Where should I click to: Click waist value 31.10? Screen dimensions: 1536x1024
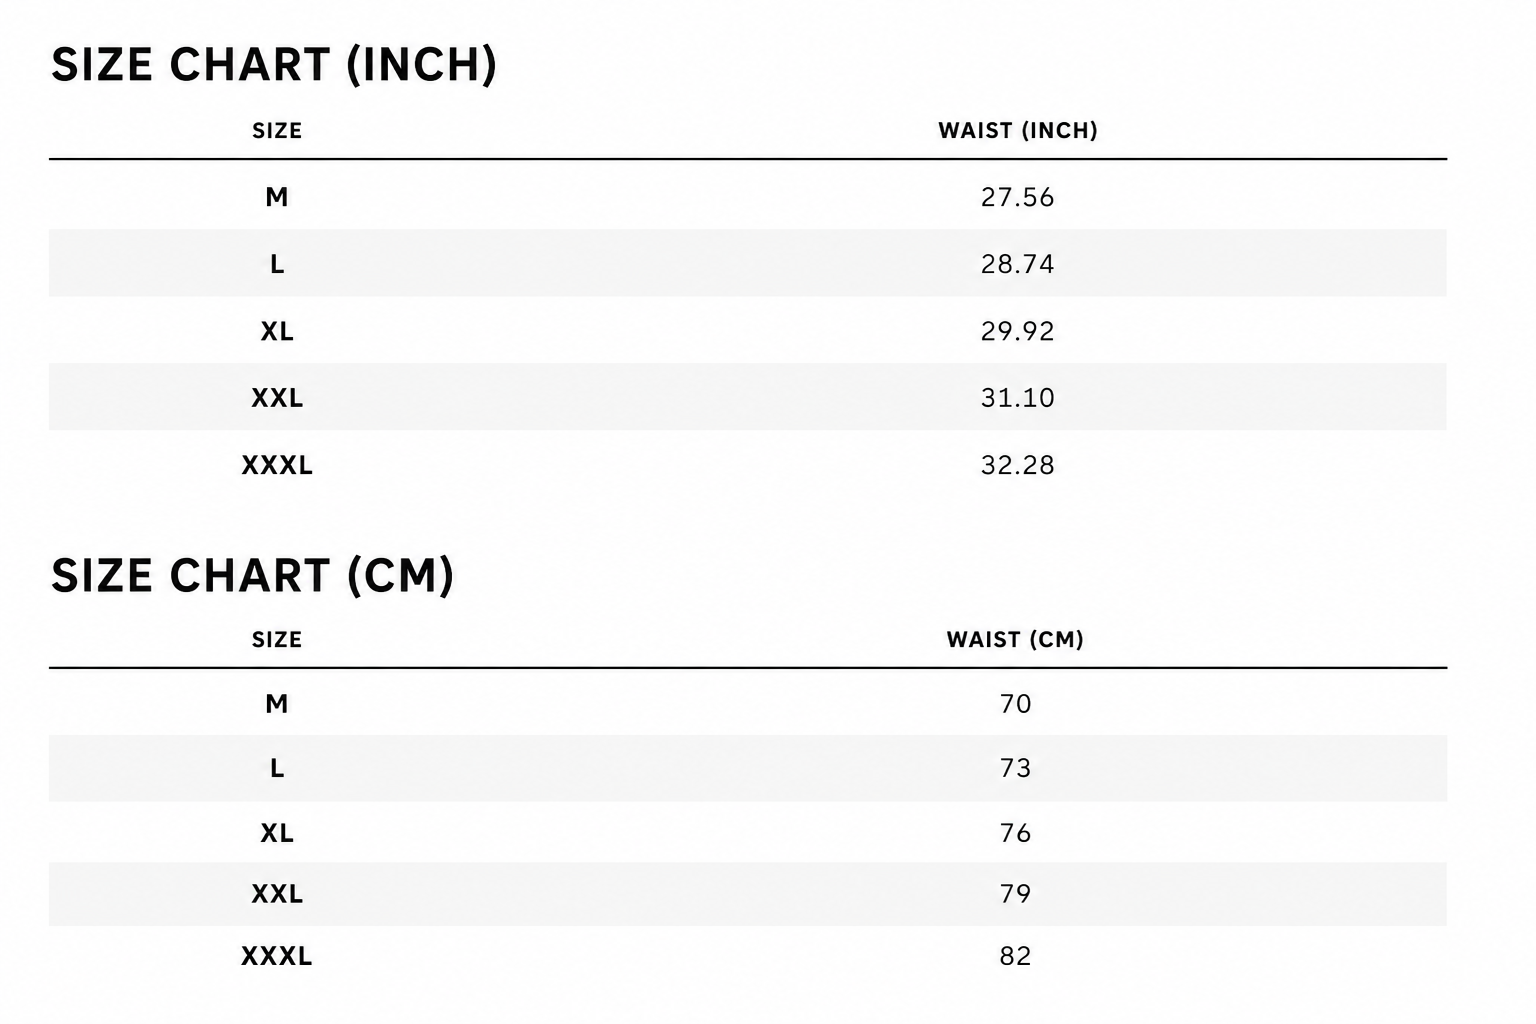[1017, 398]
